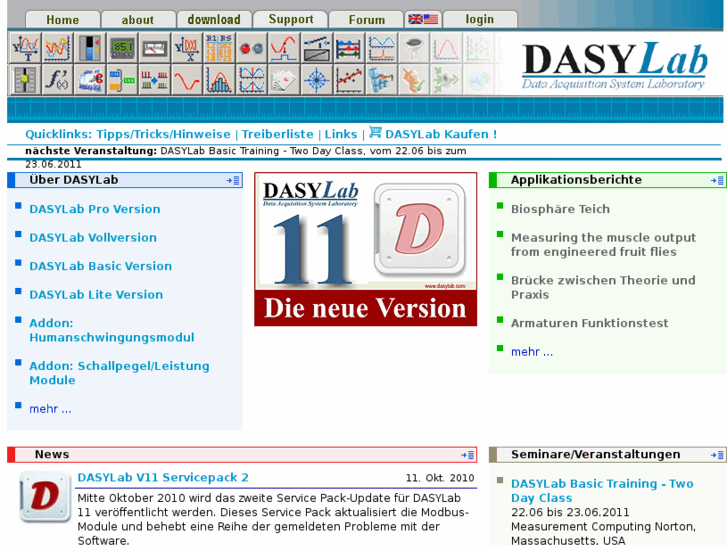Image resolution: width=727 pixels, height=545 pixels.
Task: Open the DASYLab Lite Version link
Action: 96,295
